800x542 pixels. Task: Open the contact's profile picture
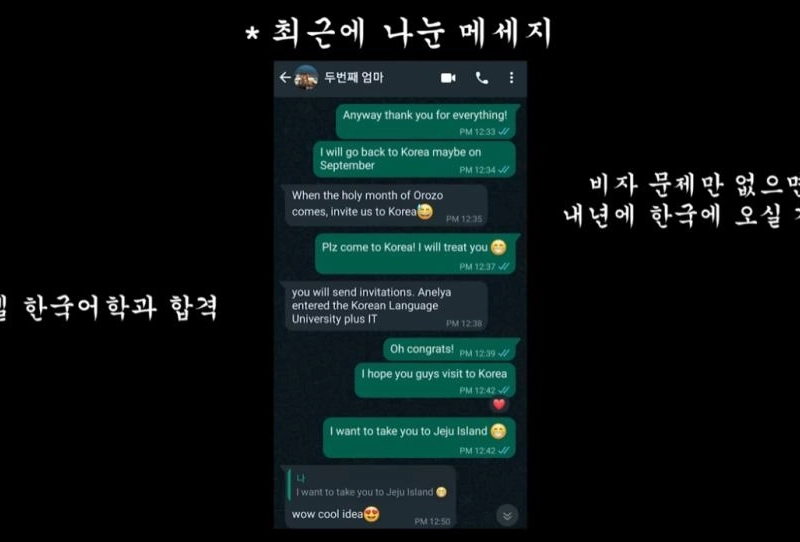306,78
